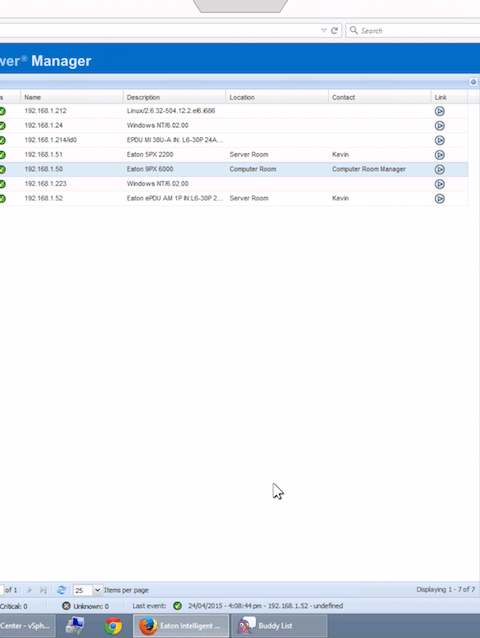Open link icon for 192.168.1.51

[x=439, y=155]
